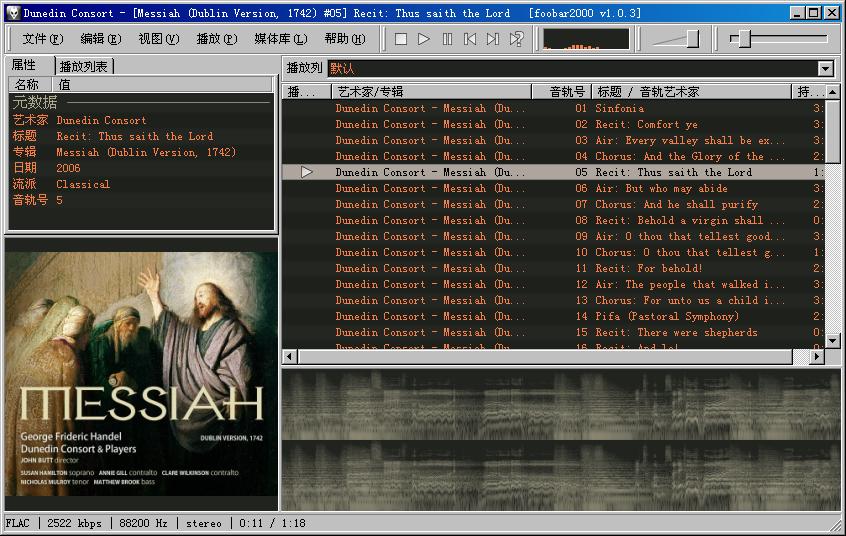Select track 03 Air: Every valley

[x=553, y=140]
